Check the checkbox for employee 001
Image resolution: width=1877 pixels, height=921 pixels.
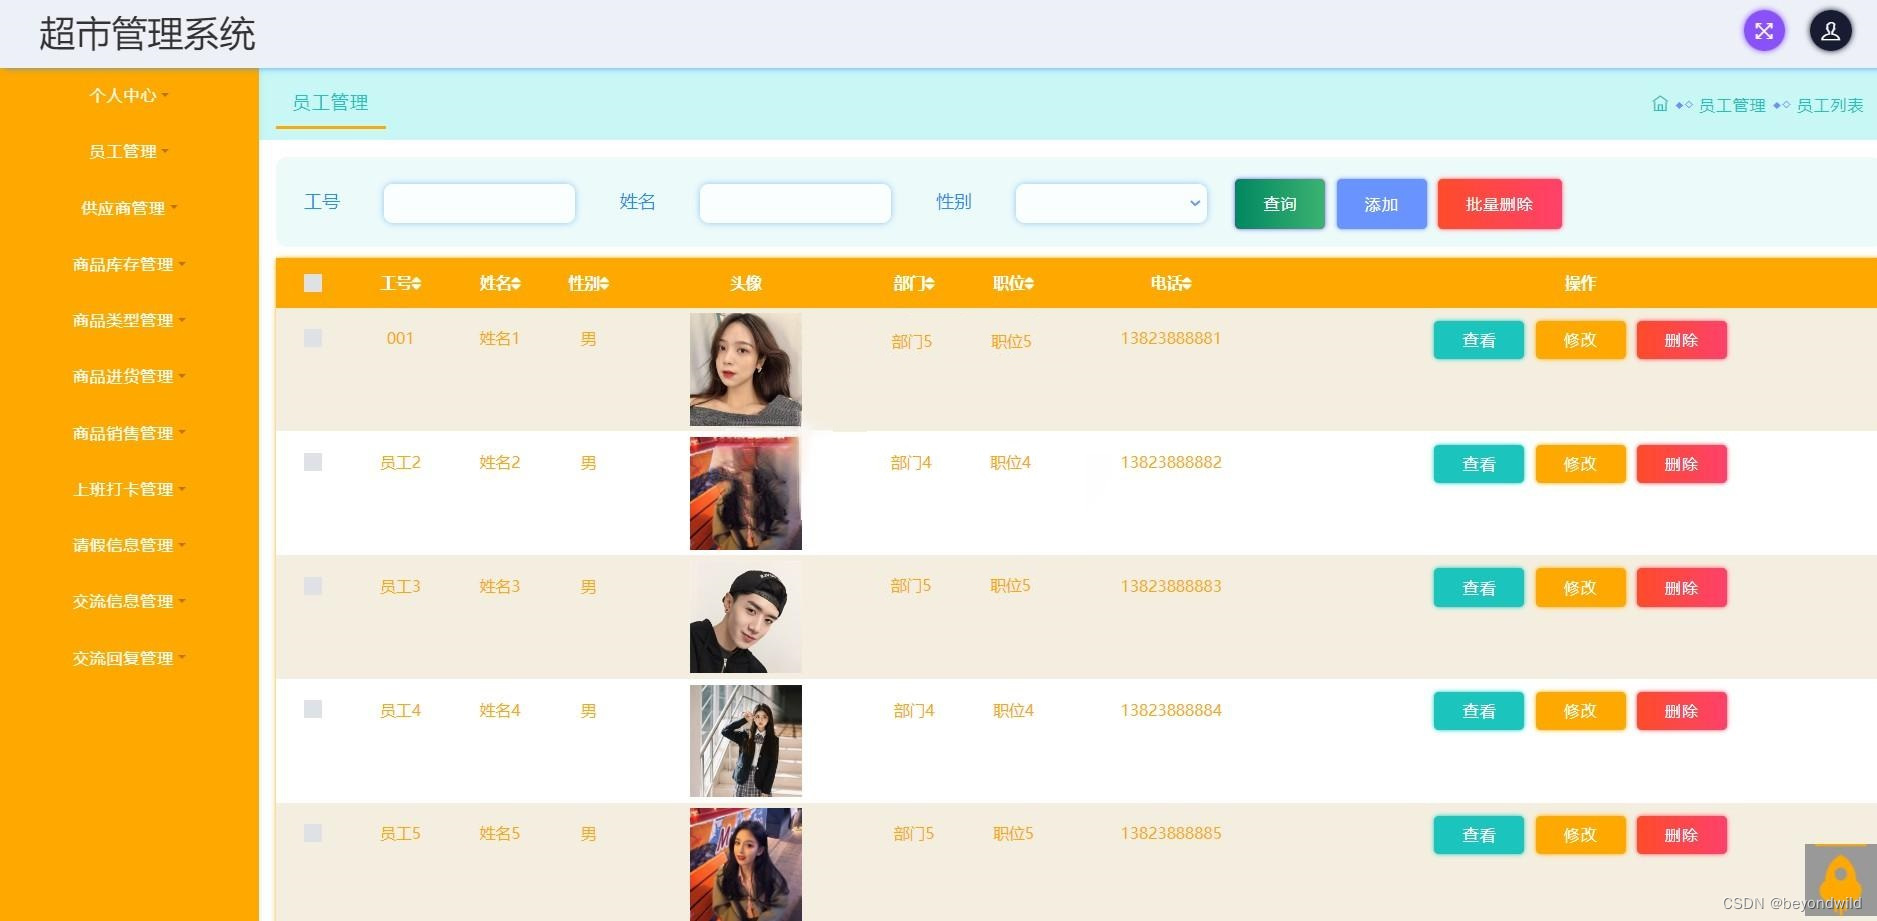(x=313, y=338)
